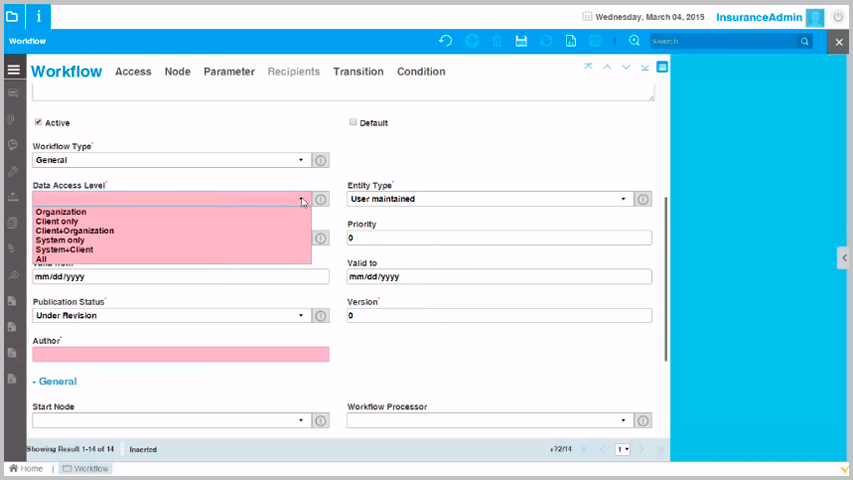The image size is (853, 480).
Task: Select Client+Organization option
Action: point(172,231)
